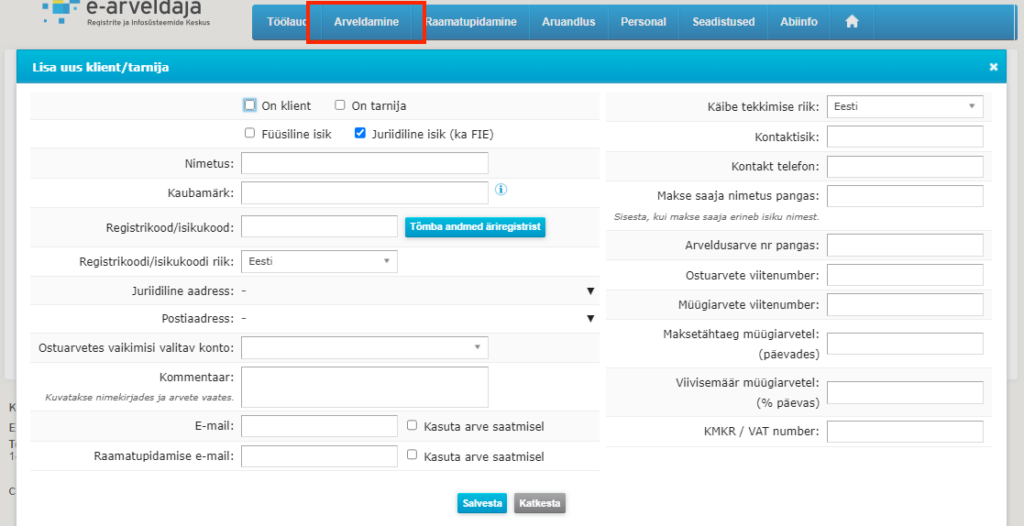
Task: Open the 'Registrikoodi/isikukoodi riik' dropdown
Action: (x=320, y=261)
